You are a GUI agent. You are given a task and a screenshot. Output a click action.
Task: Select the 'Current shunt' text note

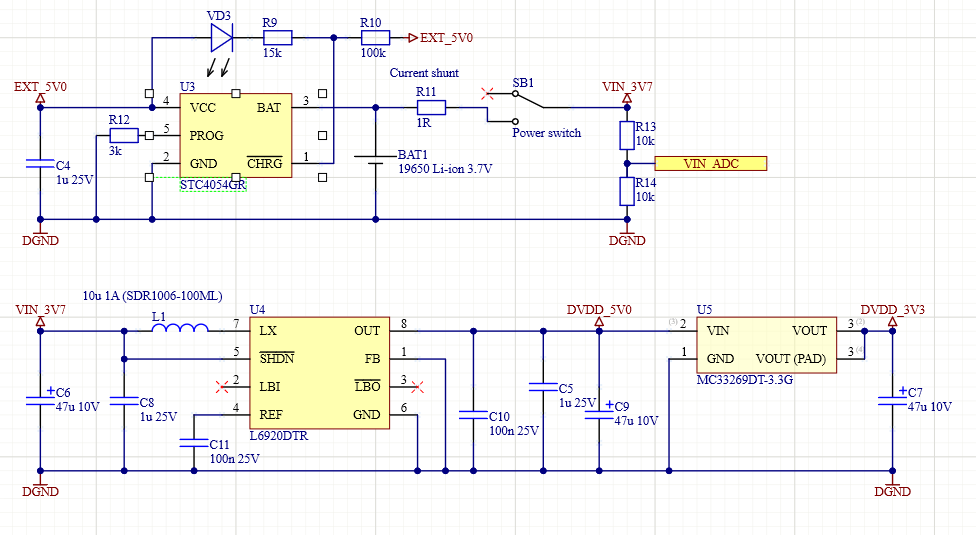point(424,73)
